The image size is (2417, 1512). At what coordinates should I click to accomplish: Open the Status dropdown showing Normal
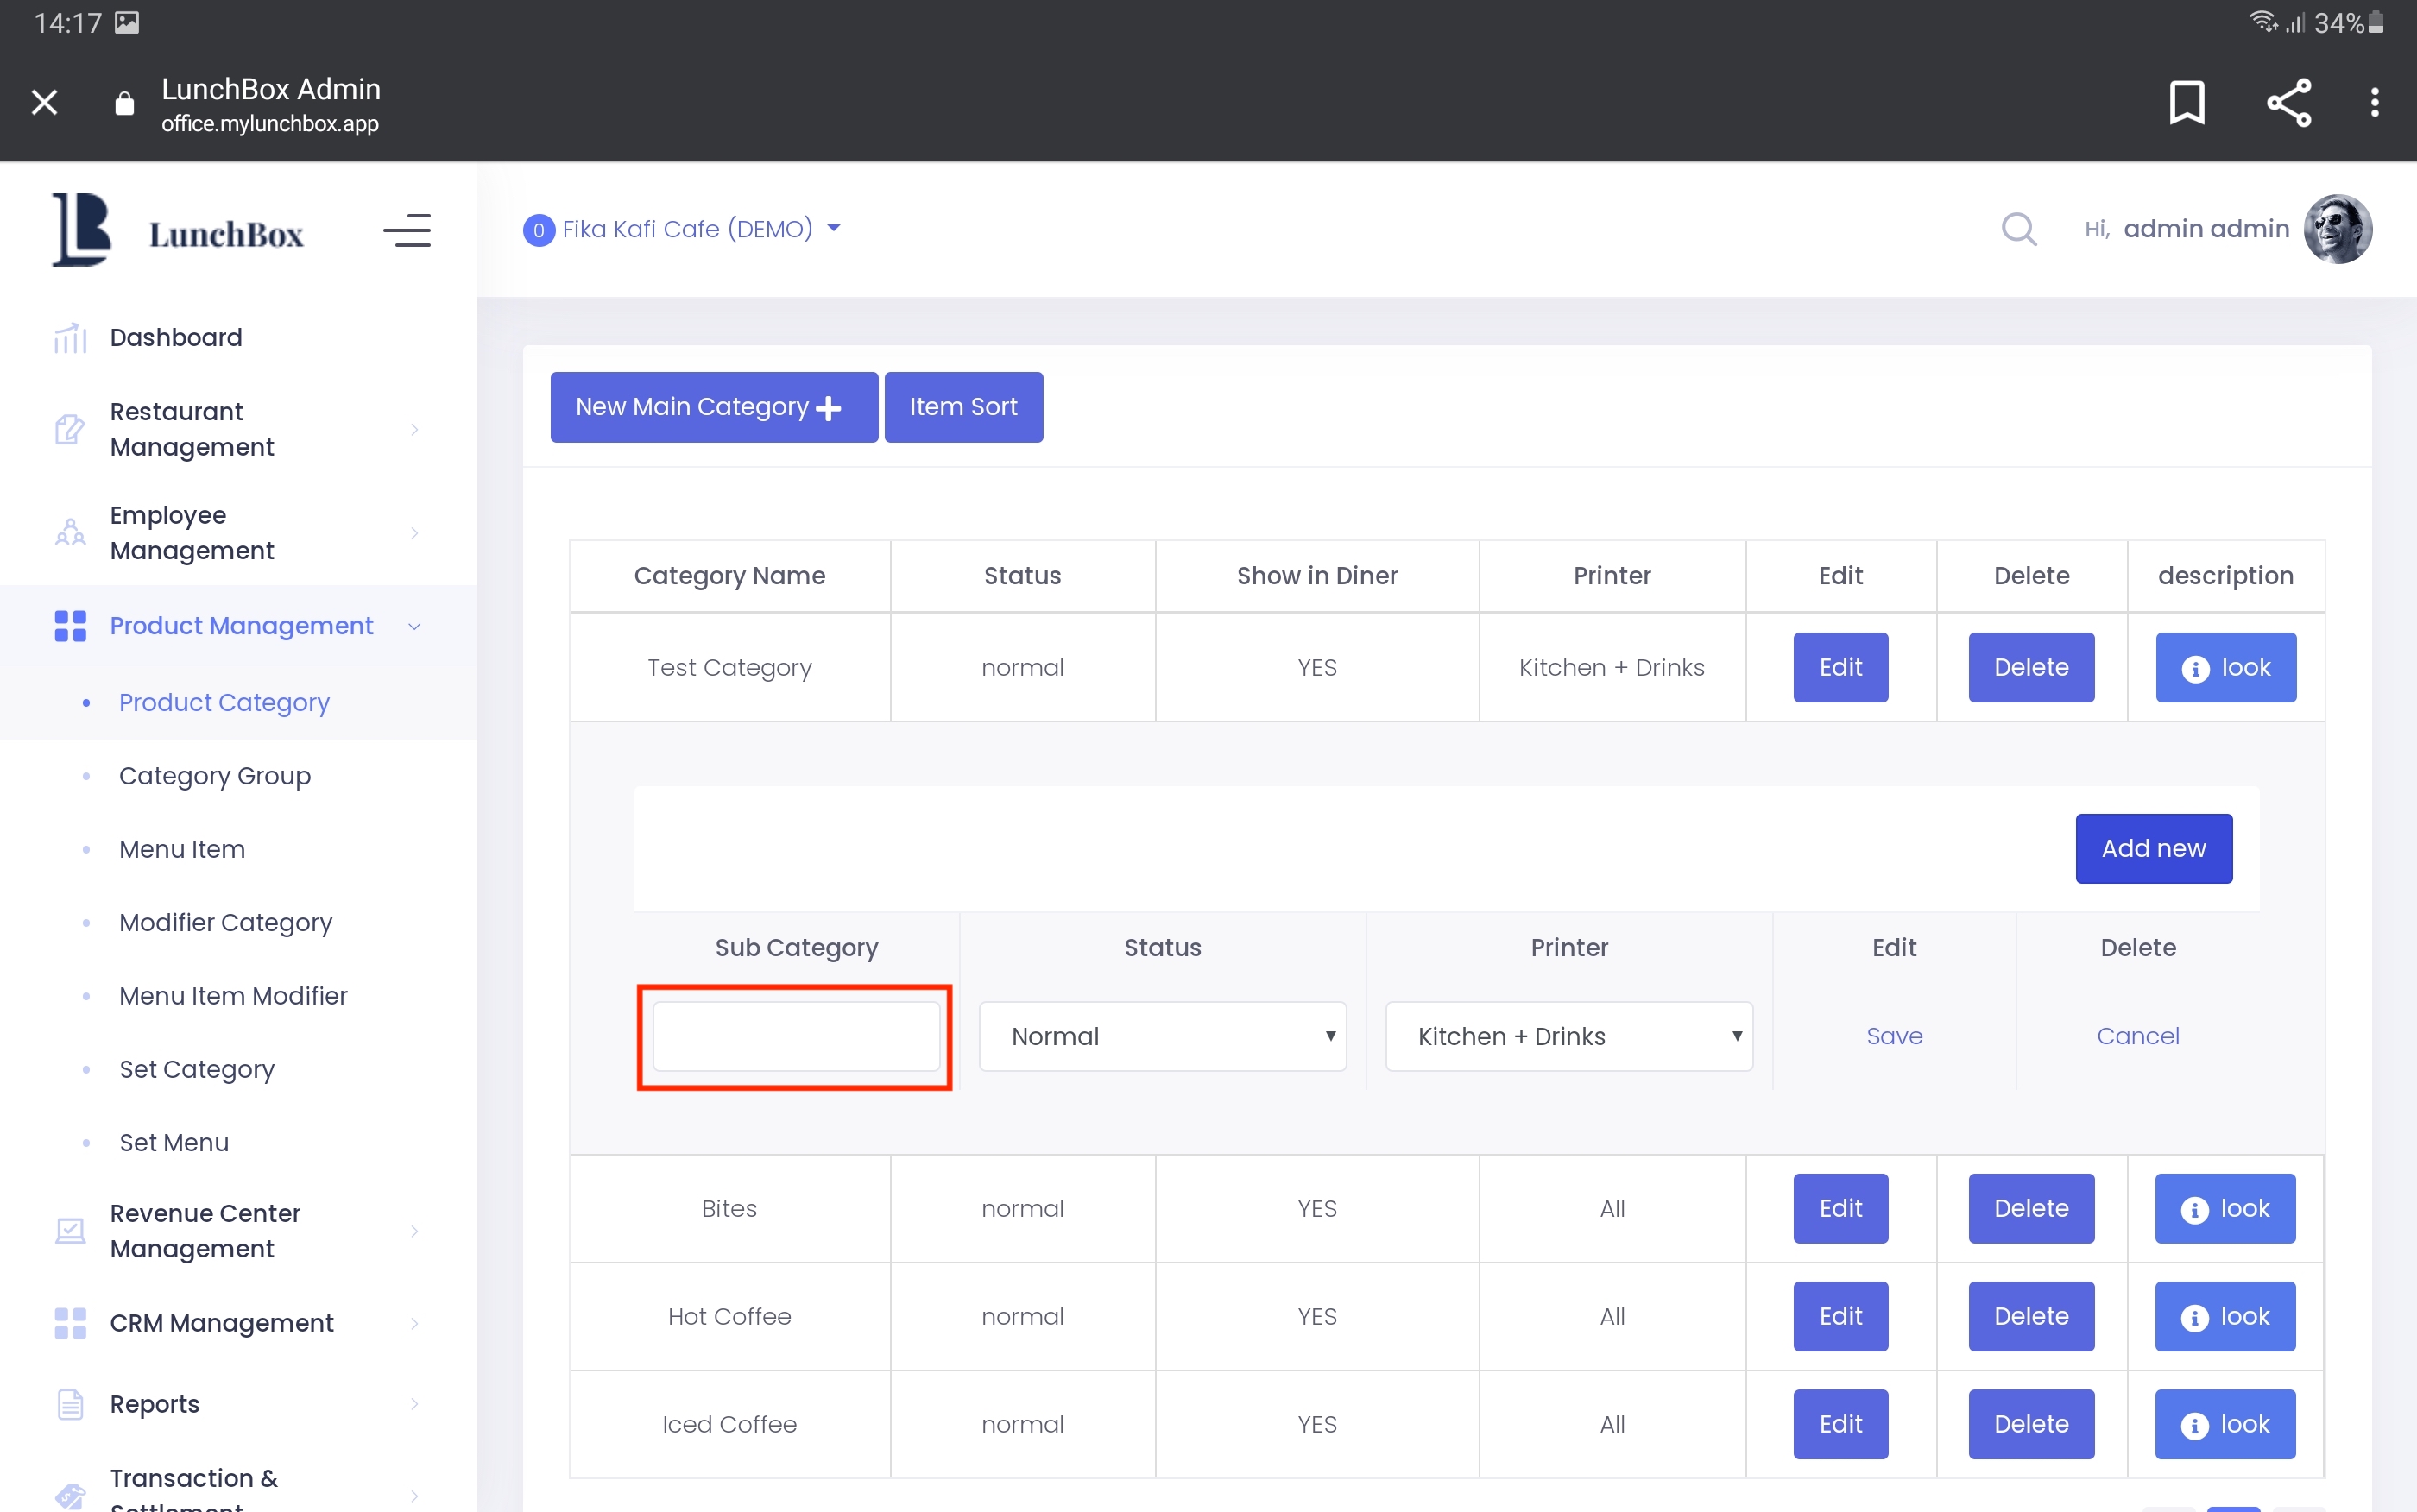1162,1036
